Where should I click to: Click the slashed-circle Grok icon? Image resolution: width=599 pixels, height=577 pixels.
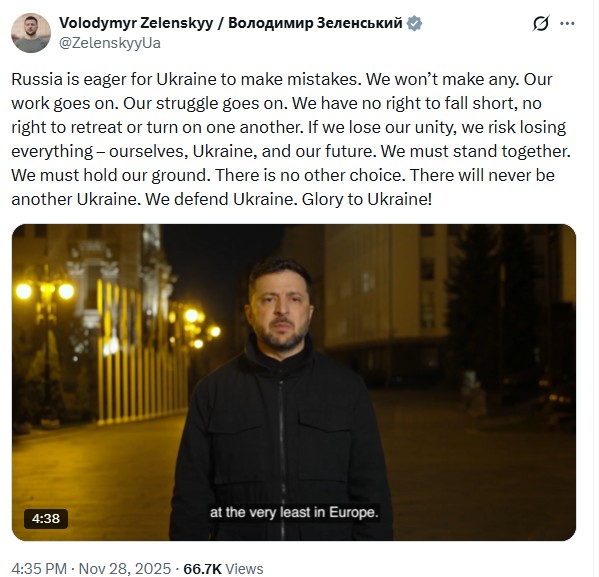pos(541,23)
